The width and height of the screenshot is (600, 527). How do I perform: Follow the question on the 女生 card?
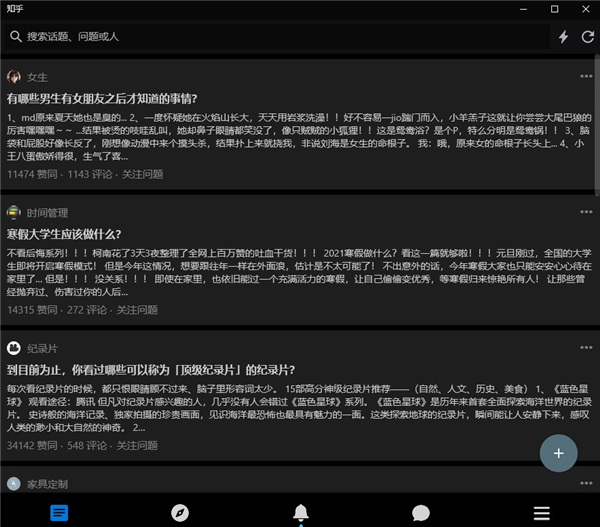pyautogui.click(x=143, y=175)
